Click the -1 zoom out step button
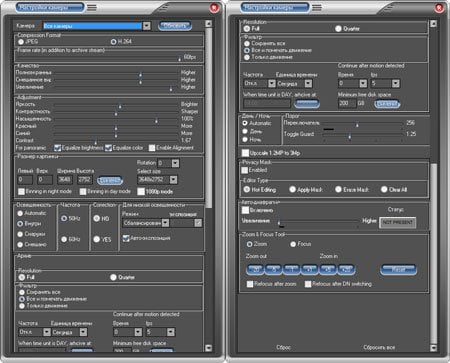The height and width of the screenshot is (363, 450). point(292,269)
